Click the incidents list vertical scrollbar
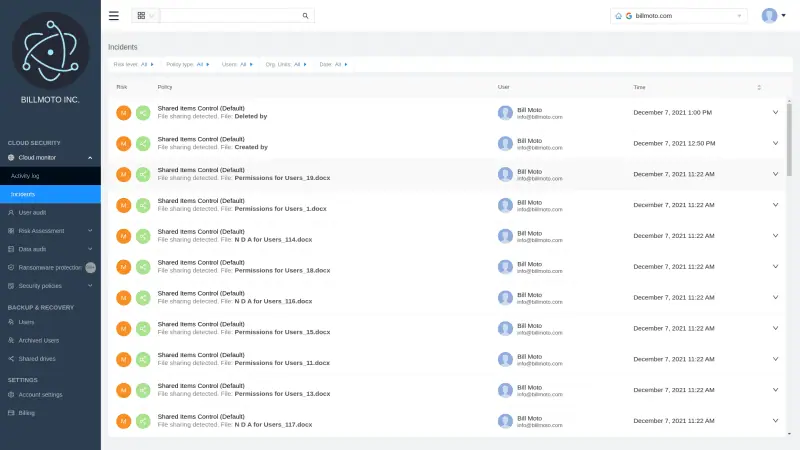 (789, 140)
